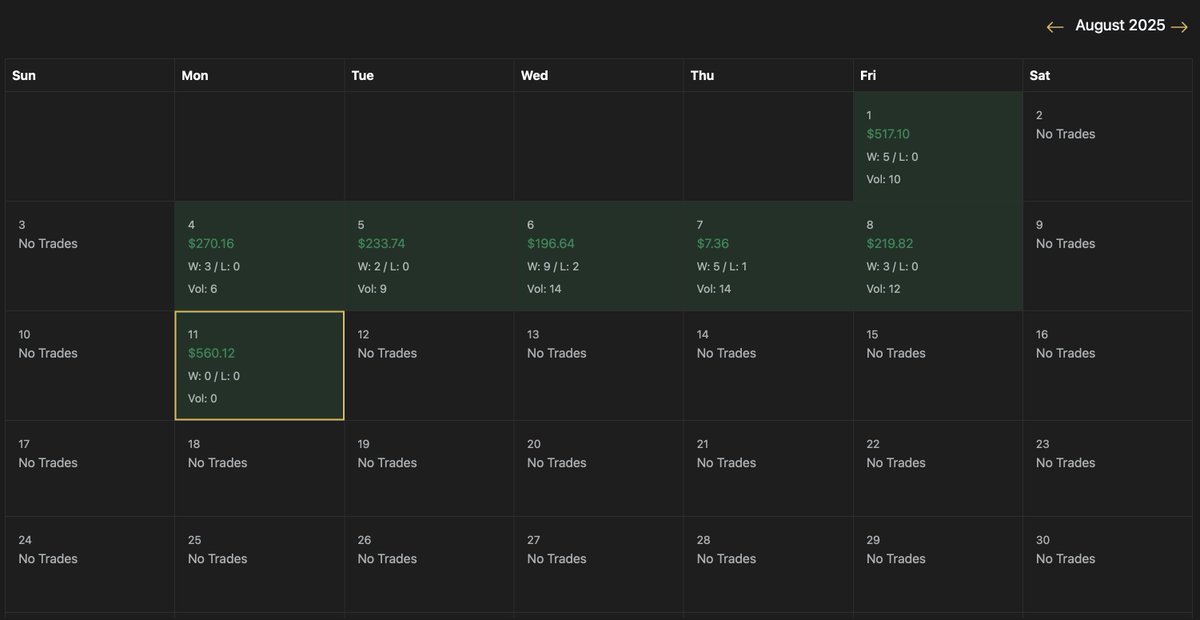Click W: 0 / L: 0 on August 11
1200x620 pixels.
(214, 376)
